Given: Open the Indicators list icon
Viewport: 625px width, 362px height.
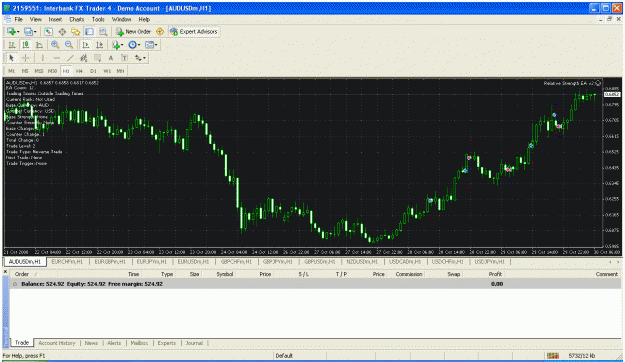Looking at the screenshot, I should tap(116, 45).
